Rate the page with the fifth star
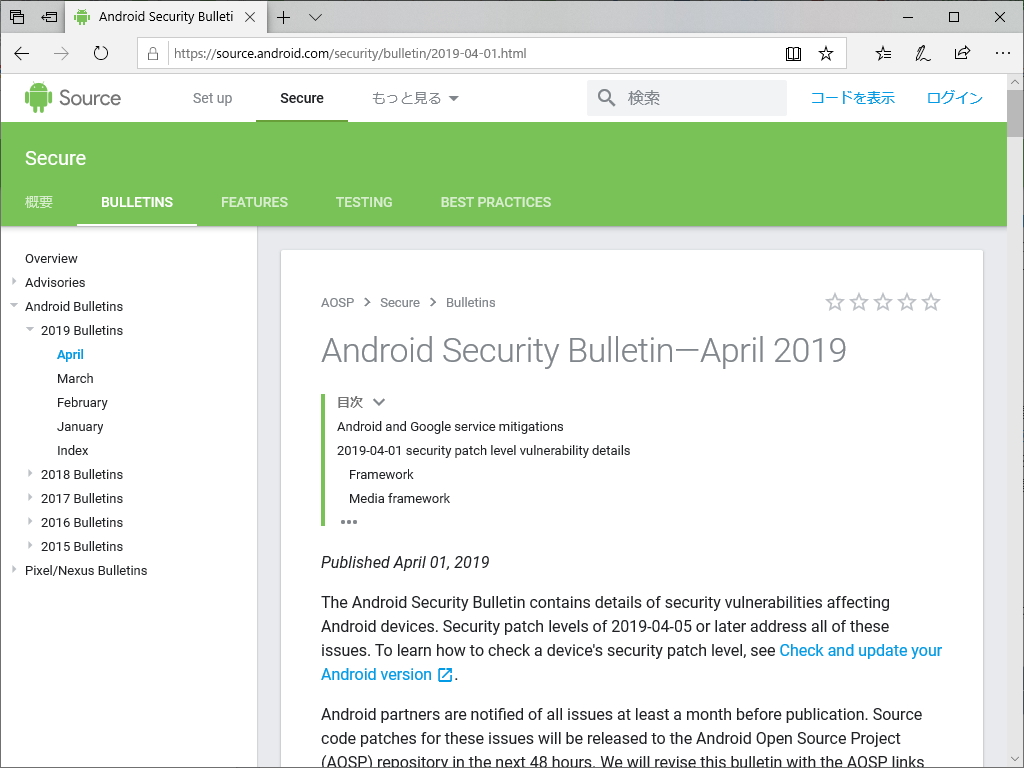1024x768 pixels. 931,301
